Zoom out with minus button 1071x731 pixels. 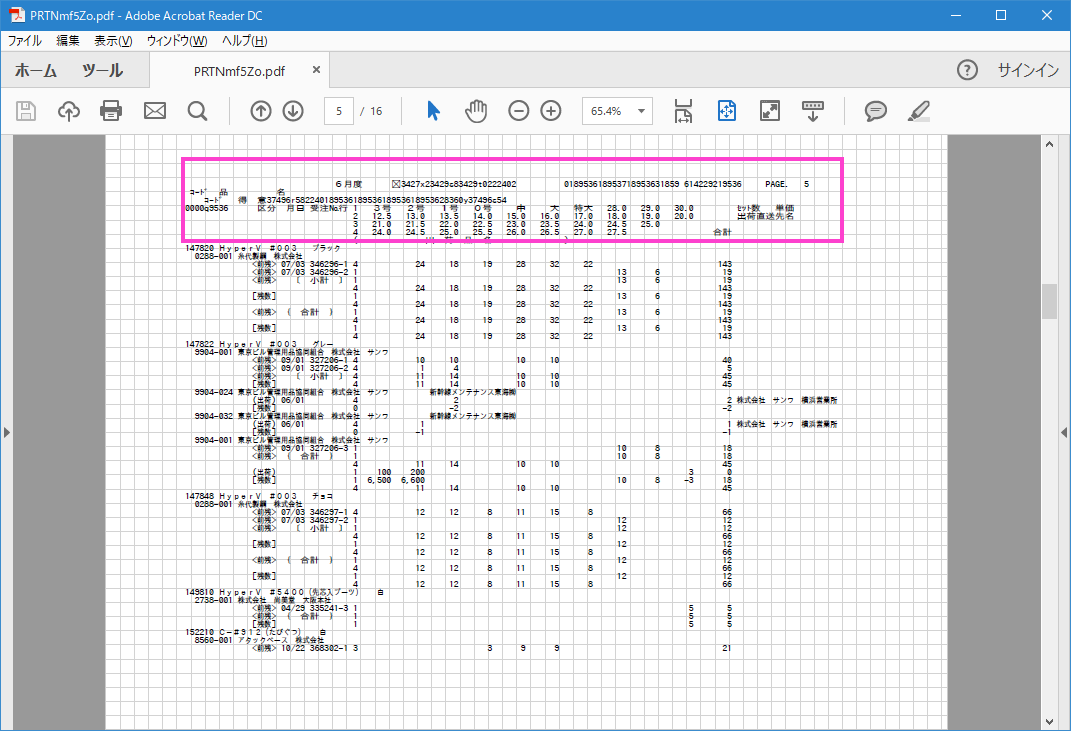pos(518,111)
